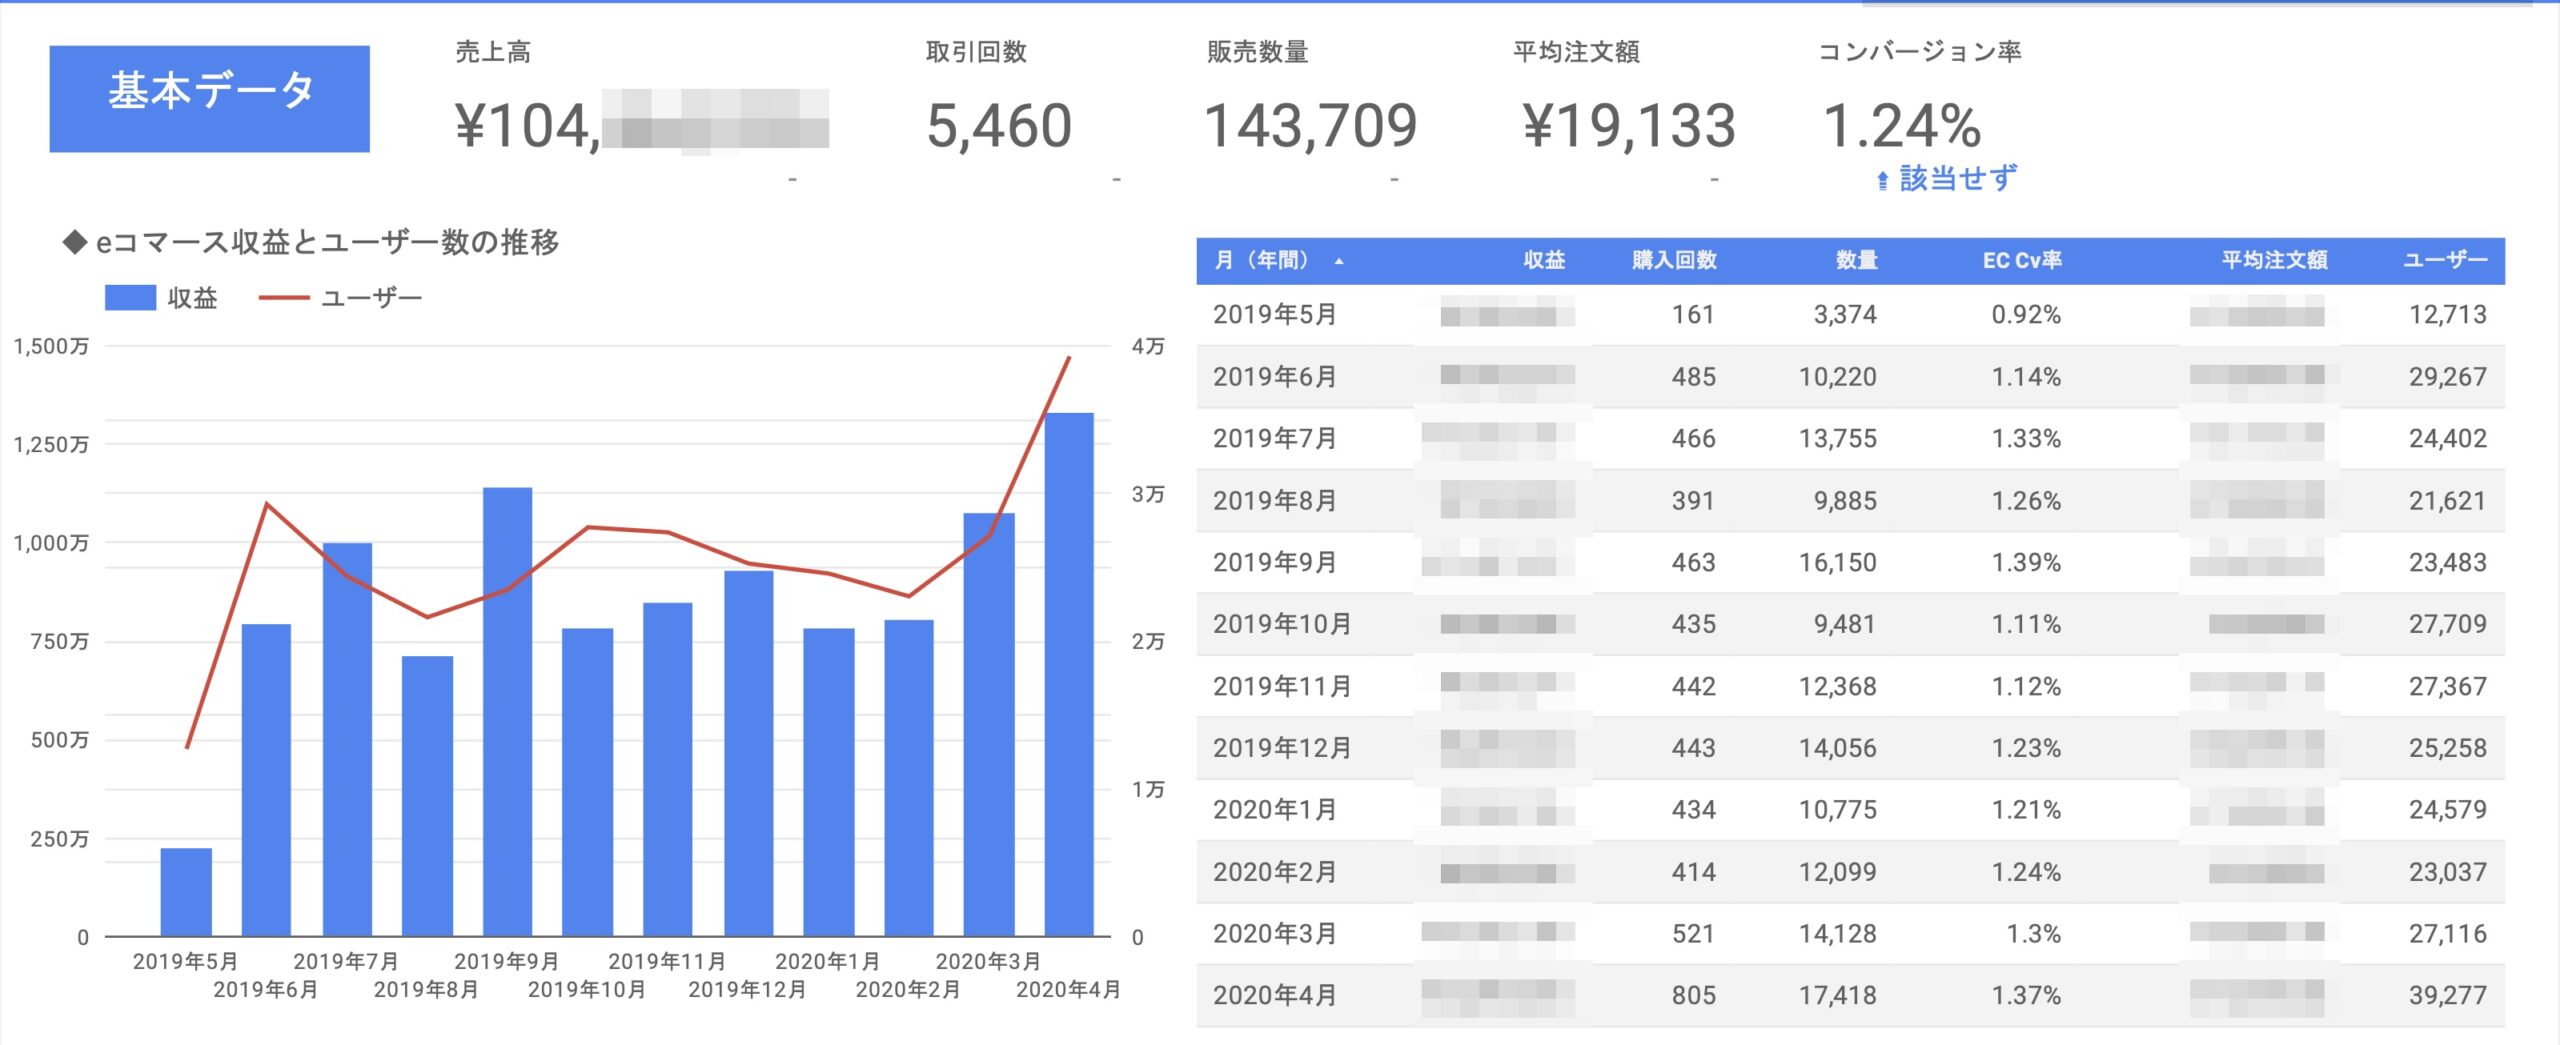
Task: Select the 2019年9月 bar in chart
Action: [507, 711]
